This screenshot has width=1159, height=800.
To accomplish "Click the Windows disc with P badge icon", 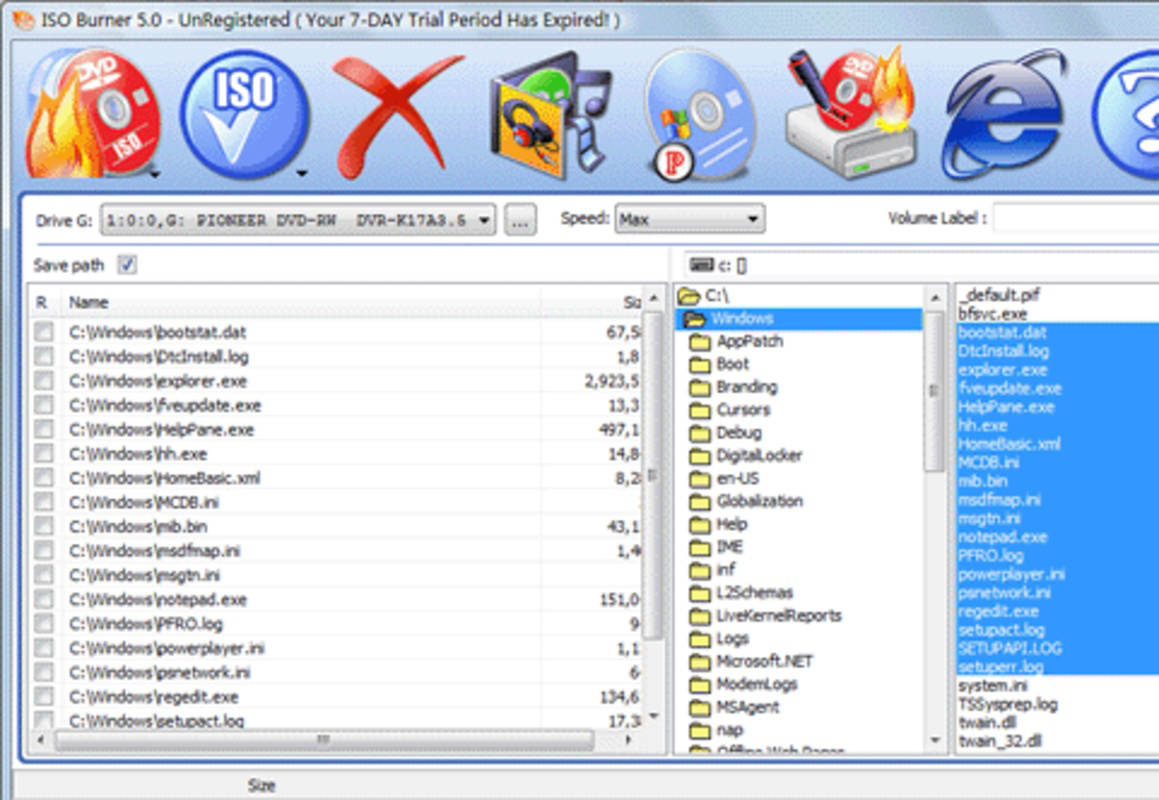I will (x=699, y=116).
